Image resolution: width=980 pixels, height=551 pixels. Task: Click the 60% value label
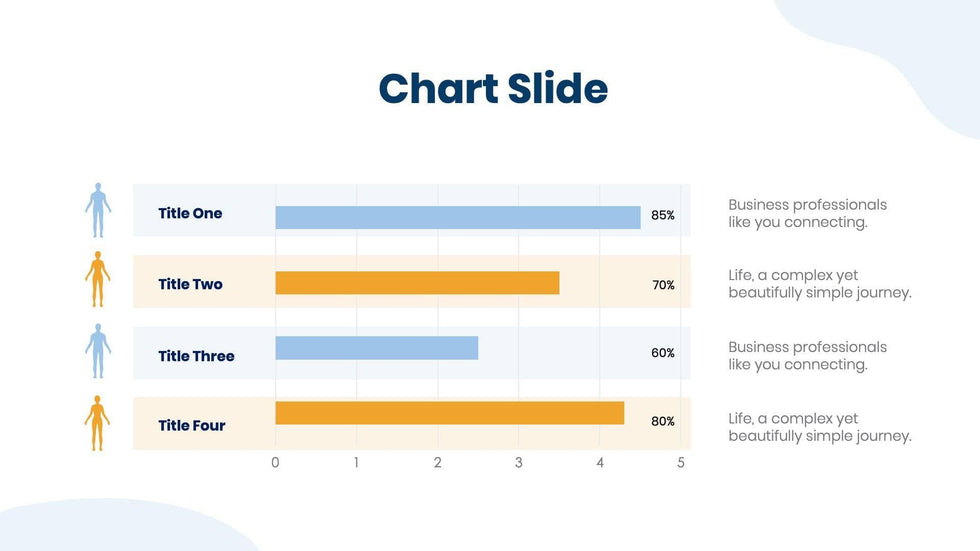663,353
